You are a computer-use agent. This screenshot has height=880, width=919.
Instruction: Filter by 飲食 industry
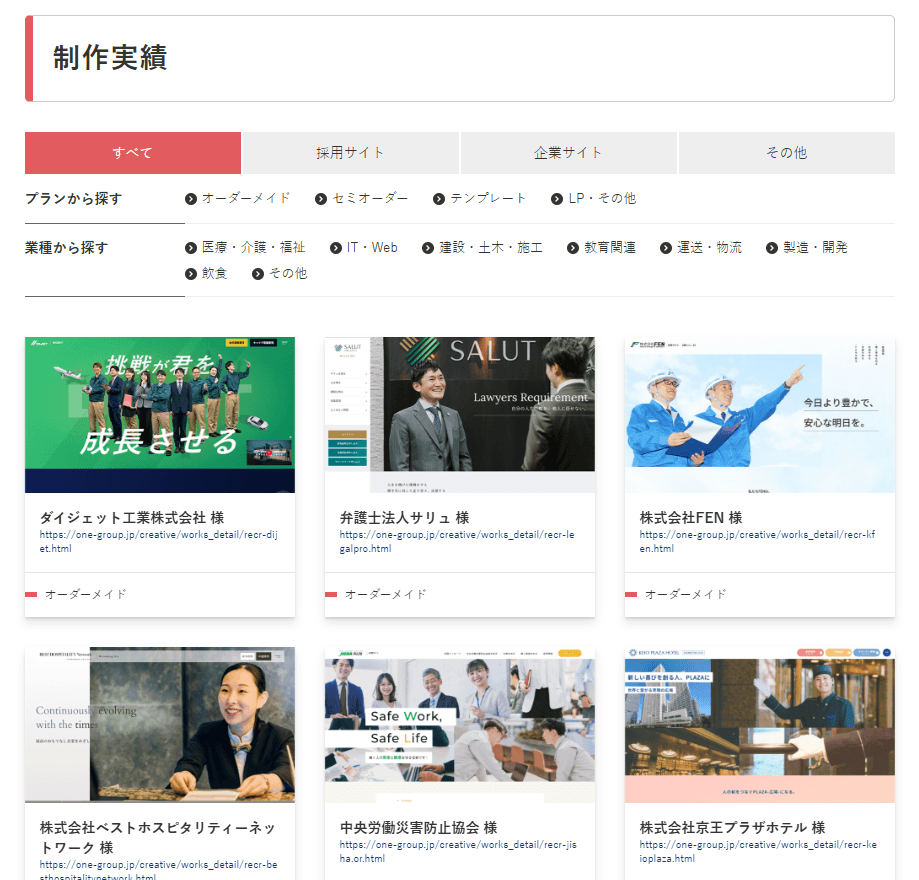(x=215, y=273)
